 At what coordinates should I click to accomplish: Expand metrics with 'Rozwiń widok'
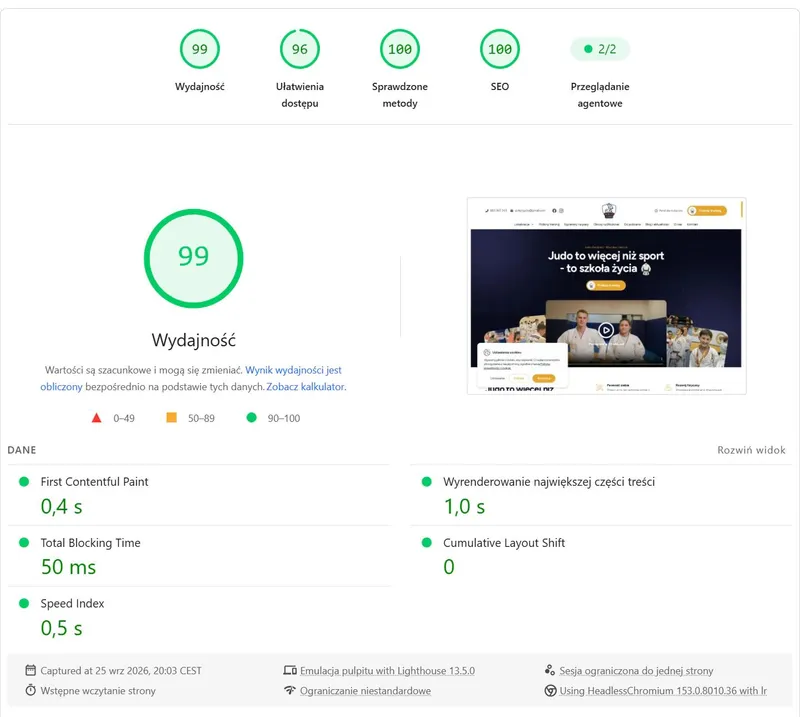click(x=751, y=450)
